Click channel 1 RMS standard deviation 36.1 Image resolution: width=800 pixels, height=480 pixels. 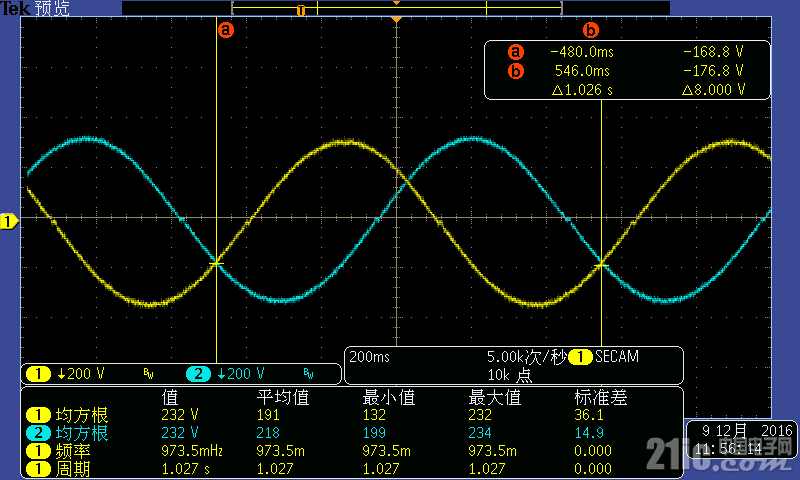(x=589, y=415)
